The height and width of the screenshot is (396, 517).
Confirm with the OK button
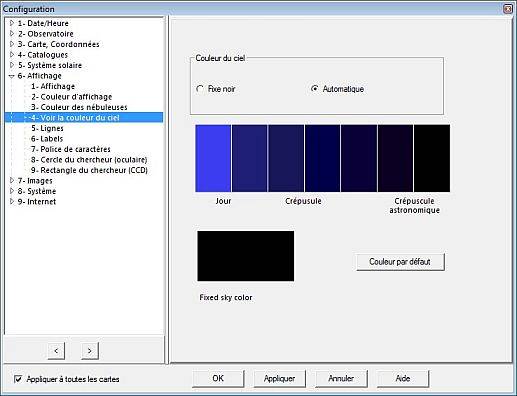click(x=218, y=379)
